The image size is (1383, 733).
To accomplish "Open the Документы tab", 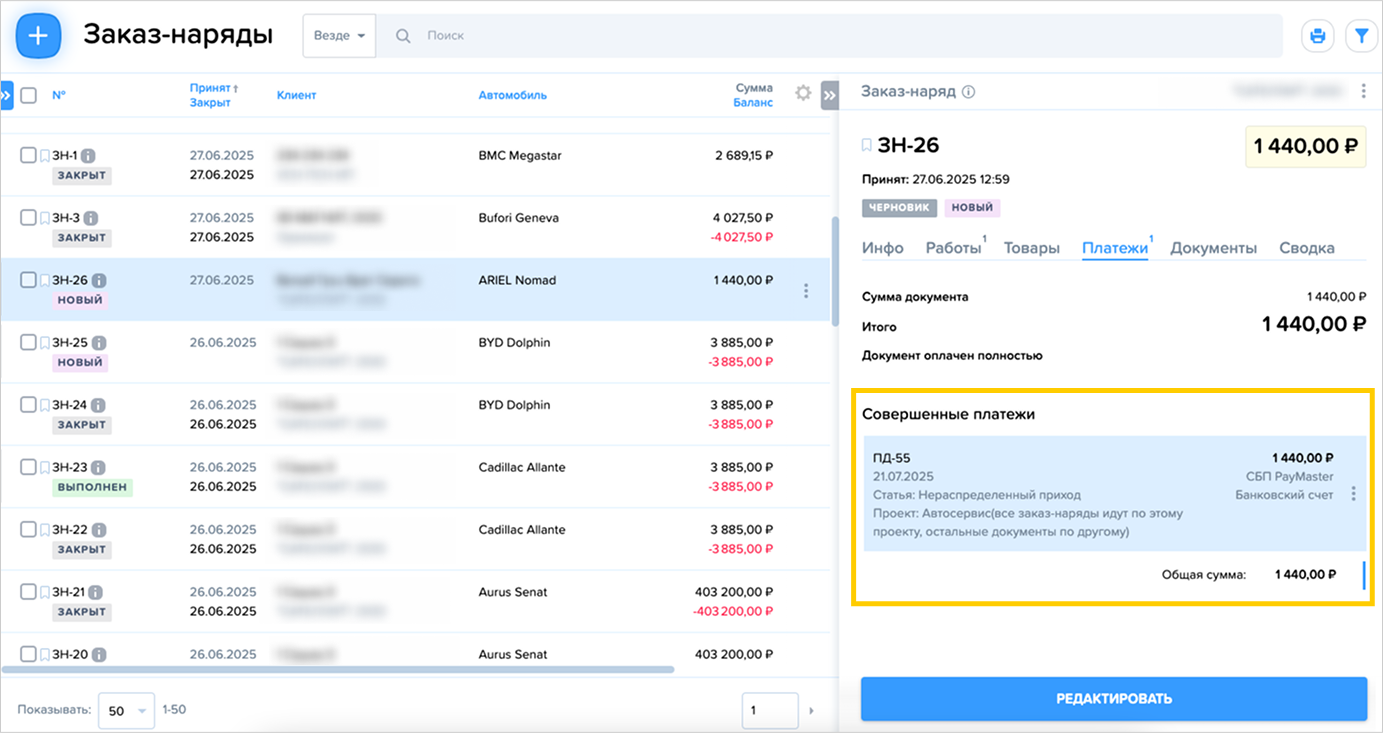I will [x=1213, y=248].
